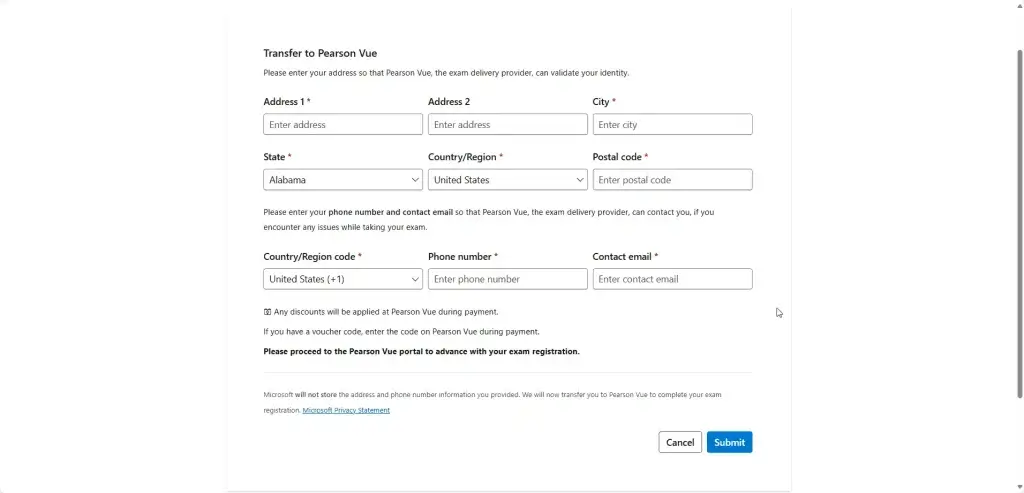Click chevron on United States (+1) dropdown
1024x493 pixels.
pyautogui.click(x=415, y=279)
